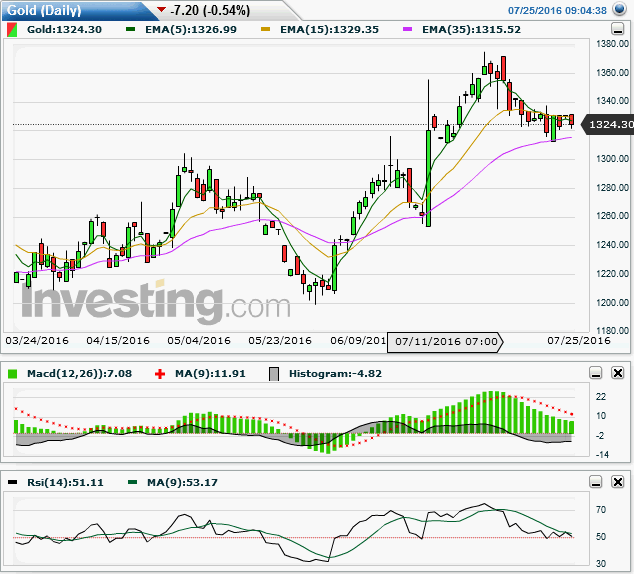
Task: Click the 03/24/2016 date axis label
Action: click(x=37, y=340)
